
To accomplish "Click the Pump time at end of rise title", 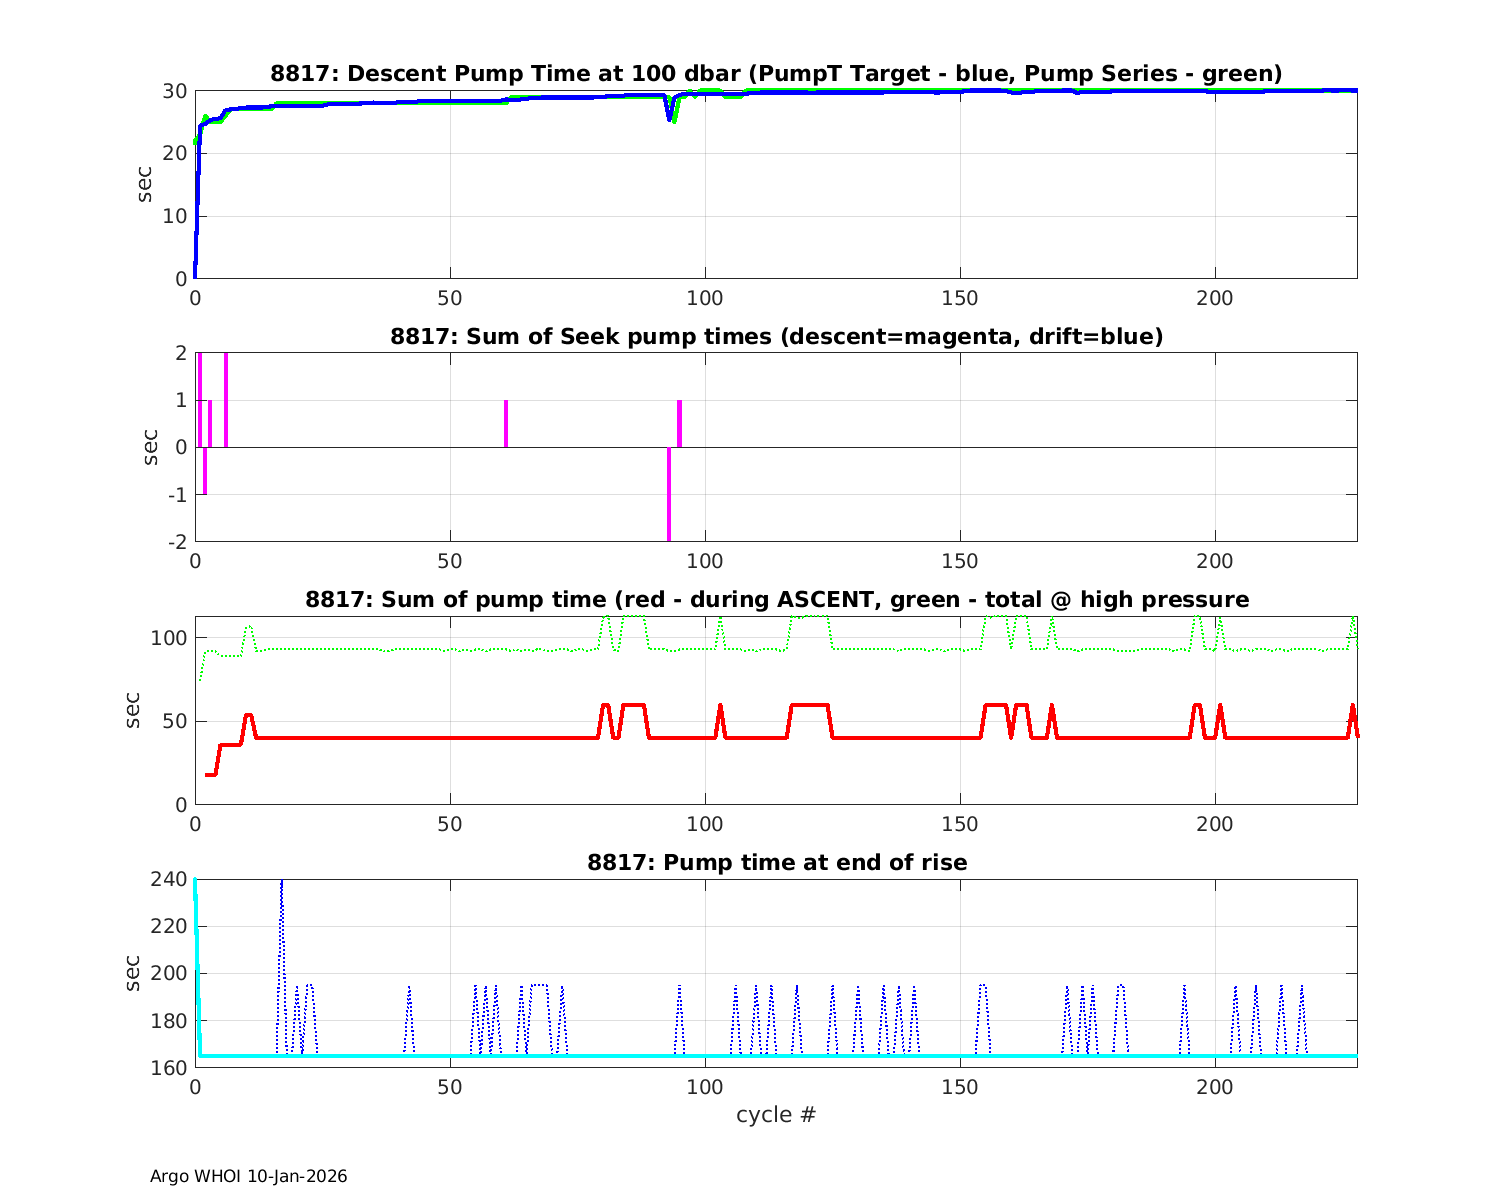I will point(776,862).
